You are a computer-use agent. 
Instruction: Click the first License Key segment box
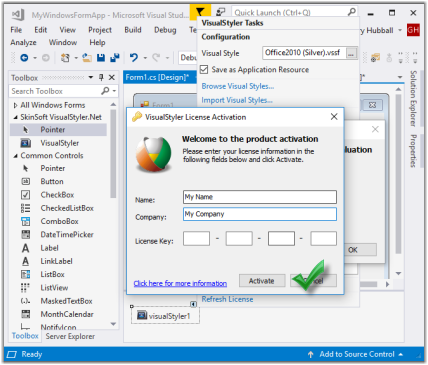(196, 239)
